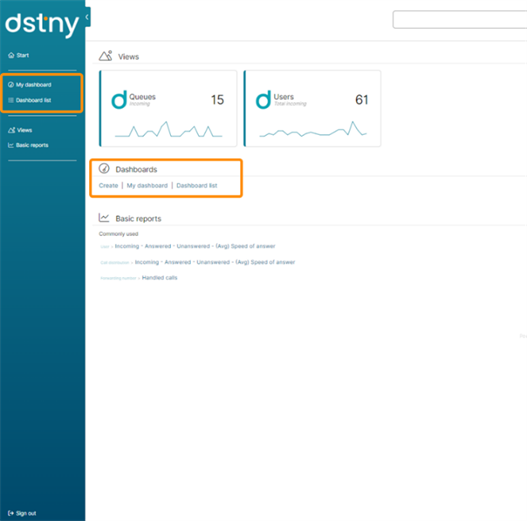
Task: Select Views in the sidebar menu
Action: click(20, 130)
